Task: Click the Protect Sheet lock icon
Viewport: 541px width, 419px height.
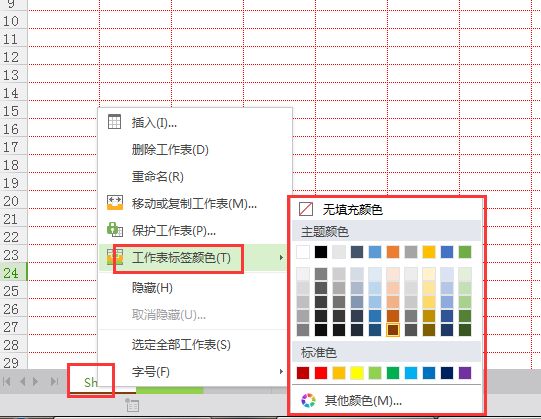Action: [115, 230]
